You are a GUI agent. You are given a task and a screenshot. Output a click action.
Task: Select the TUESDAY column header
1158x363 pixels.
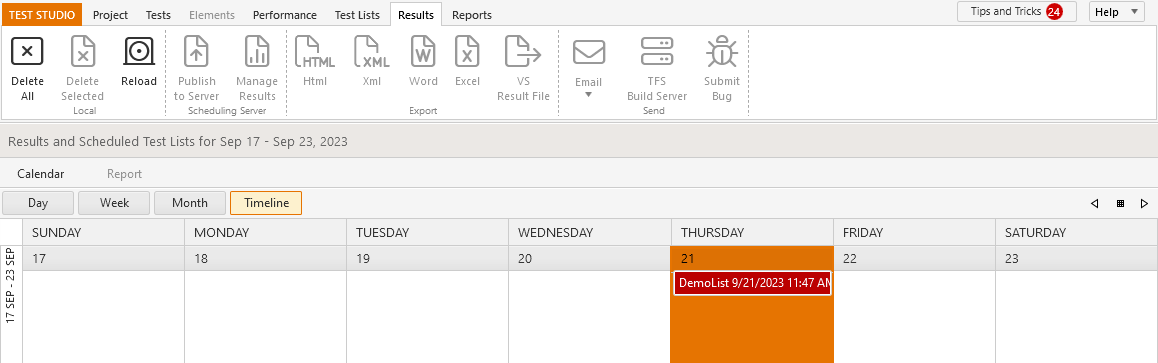[428, 232]
